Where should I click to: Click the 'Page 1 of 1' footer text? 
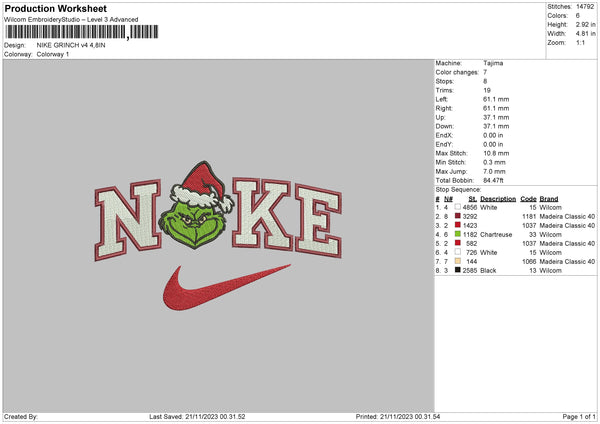click(x=579, y=416)
